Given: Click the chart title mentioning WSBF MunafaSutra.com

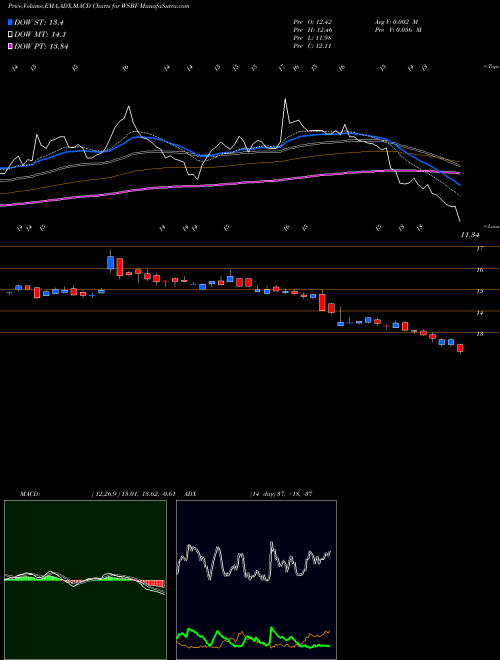Looking at the screenshot, I should (98, 6).
